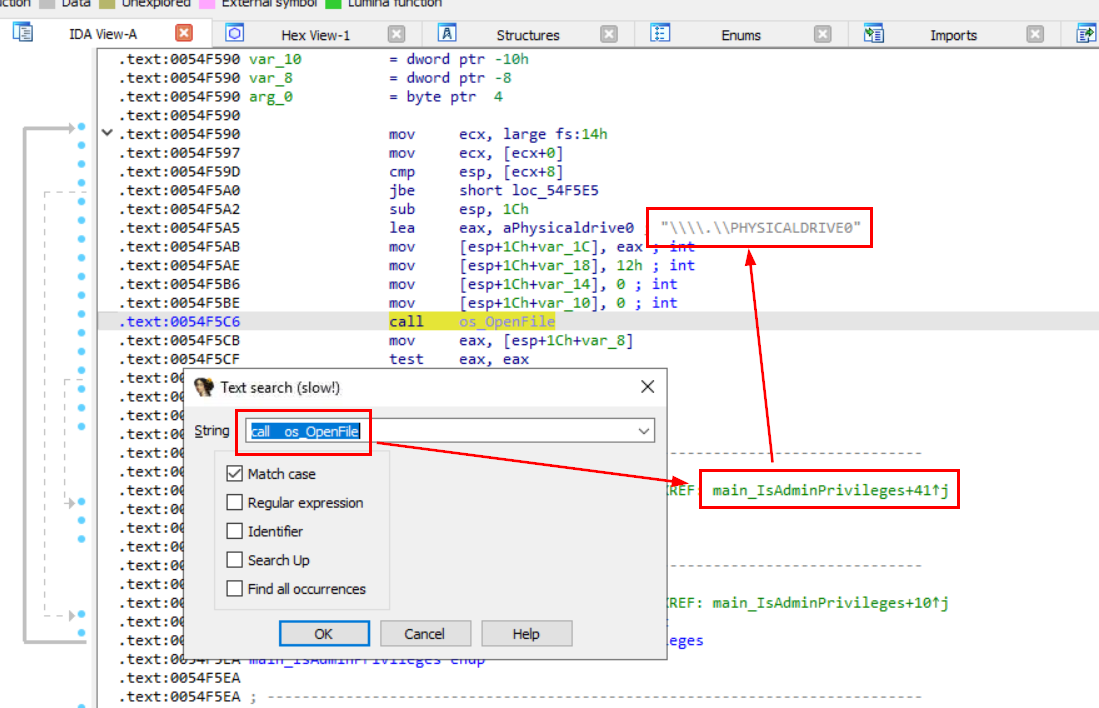
Task: Open the String search history dropdown
Action: (x=645, y=431)
